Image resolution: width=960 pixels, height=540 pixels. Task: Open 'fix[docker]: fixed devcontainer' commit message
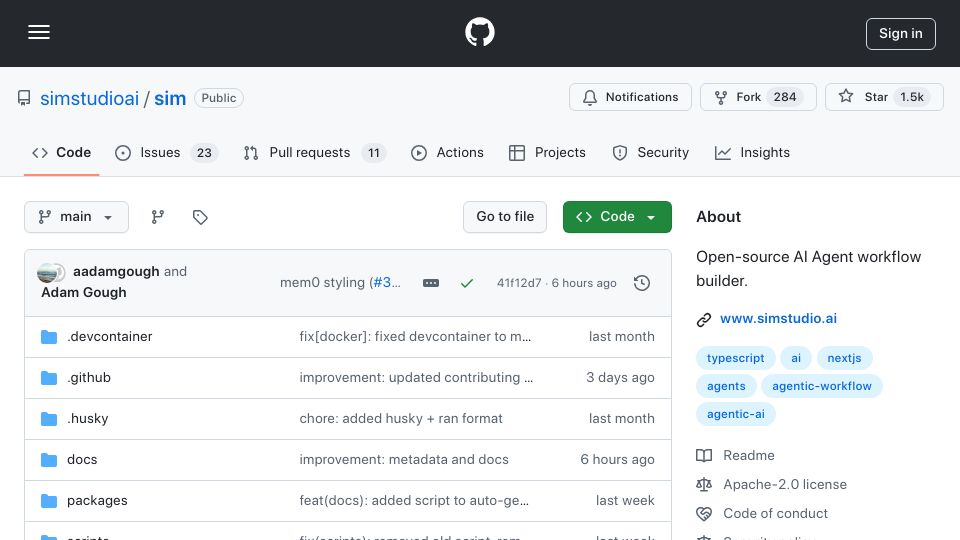415,337
